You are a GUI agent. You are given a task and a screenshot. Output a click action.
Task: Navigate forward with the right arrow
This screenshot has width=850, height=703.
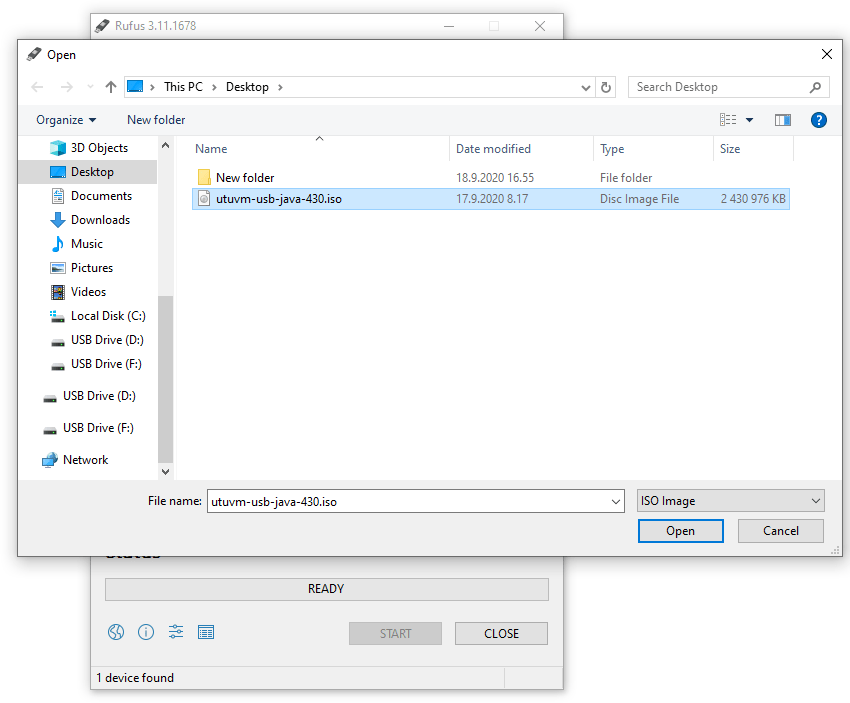(67, 87)
